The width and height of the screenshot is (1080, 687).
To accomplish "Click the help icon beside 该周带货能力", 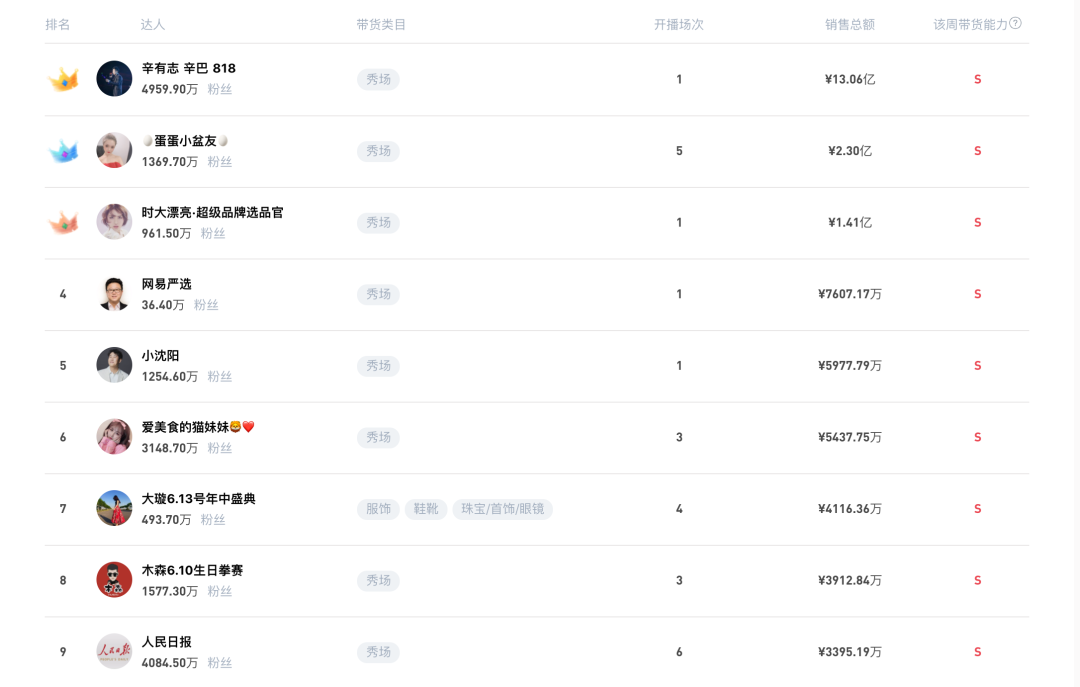I will pos(1016,23).
